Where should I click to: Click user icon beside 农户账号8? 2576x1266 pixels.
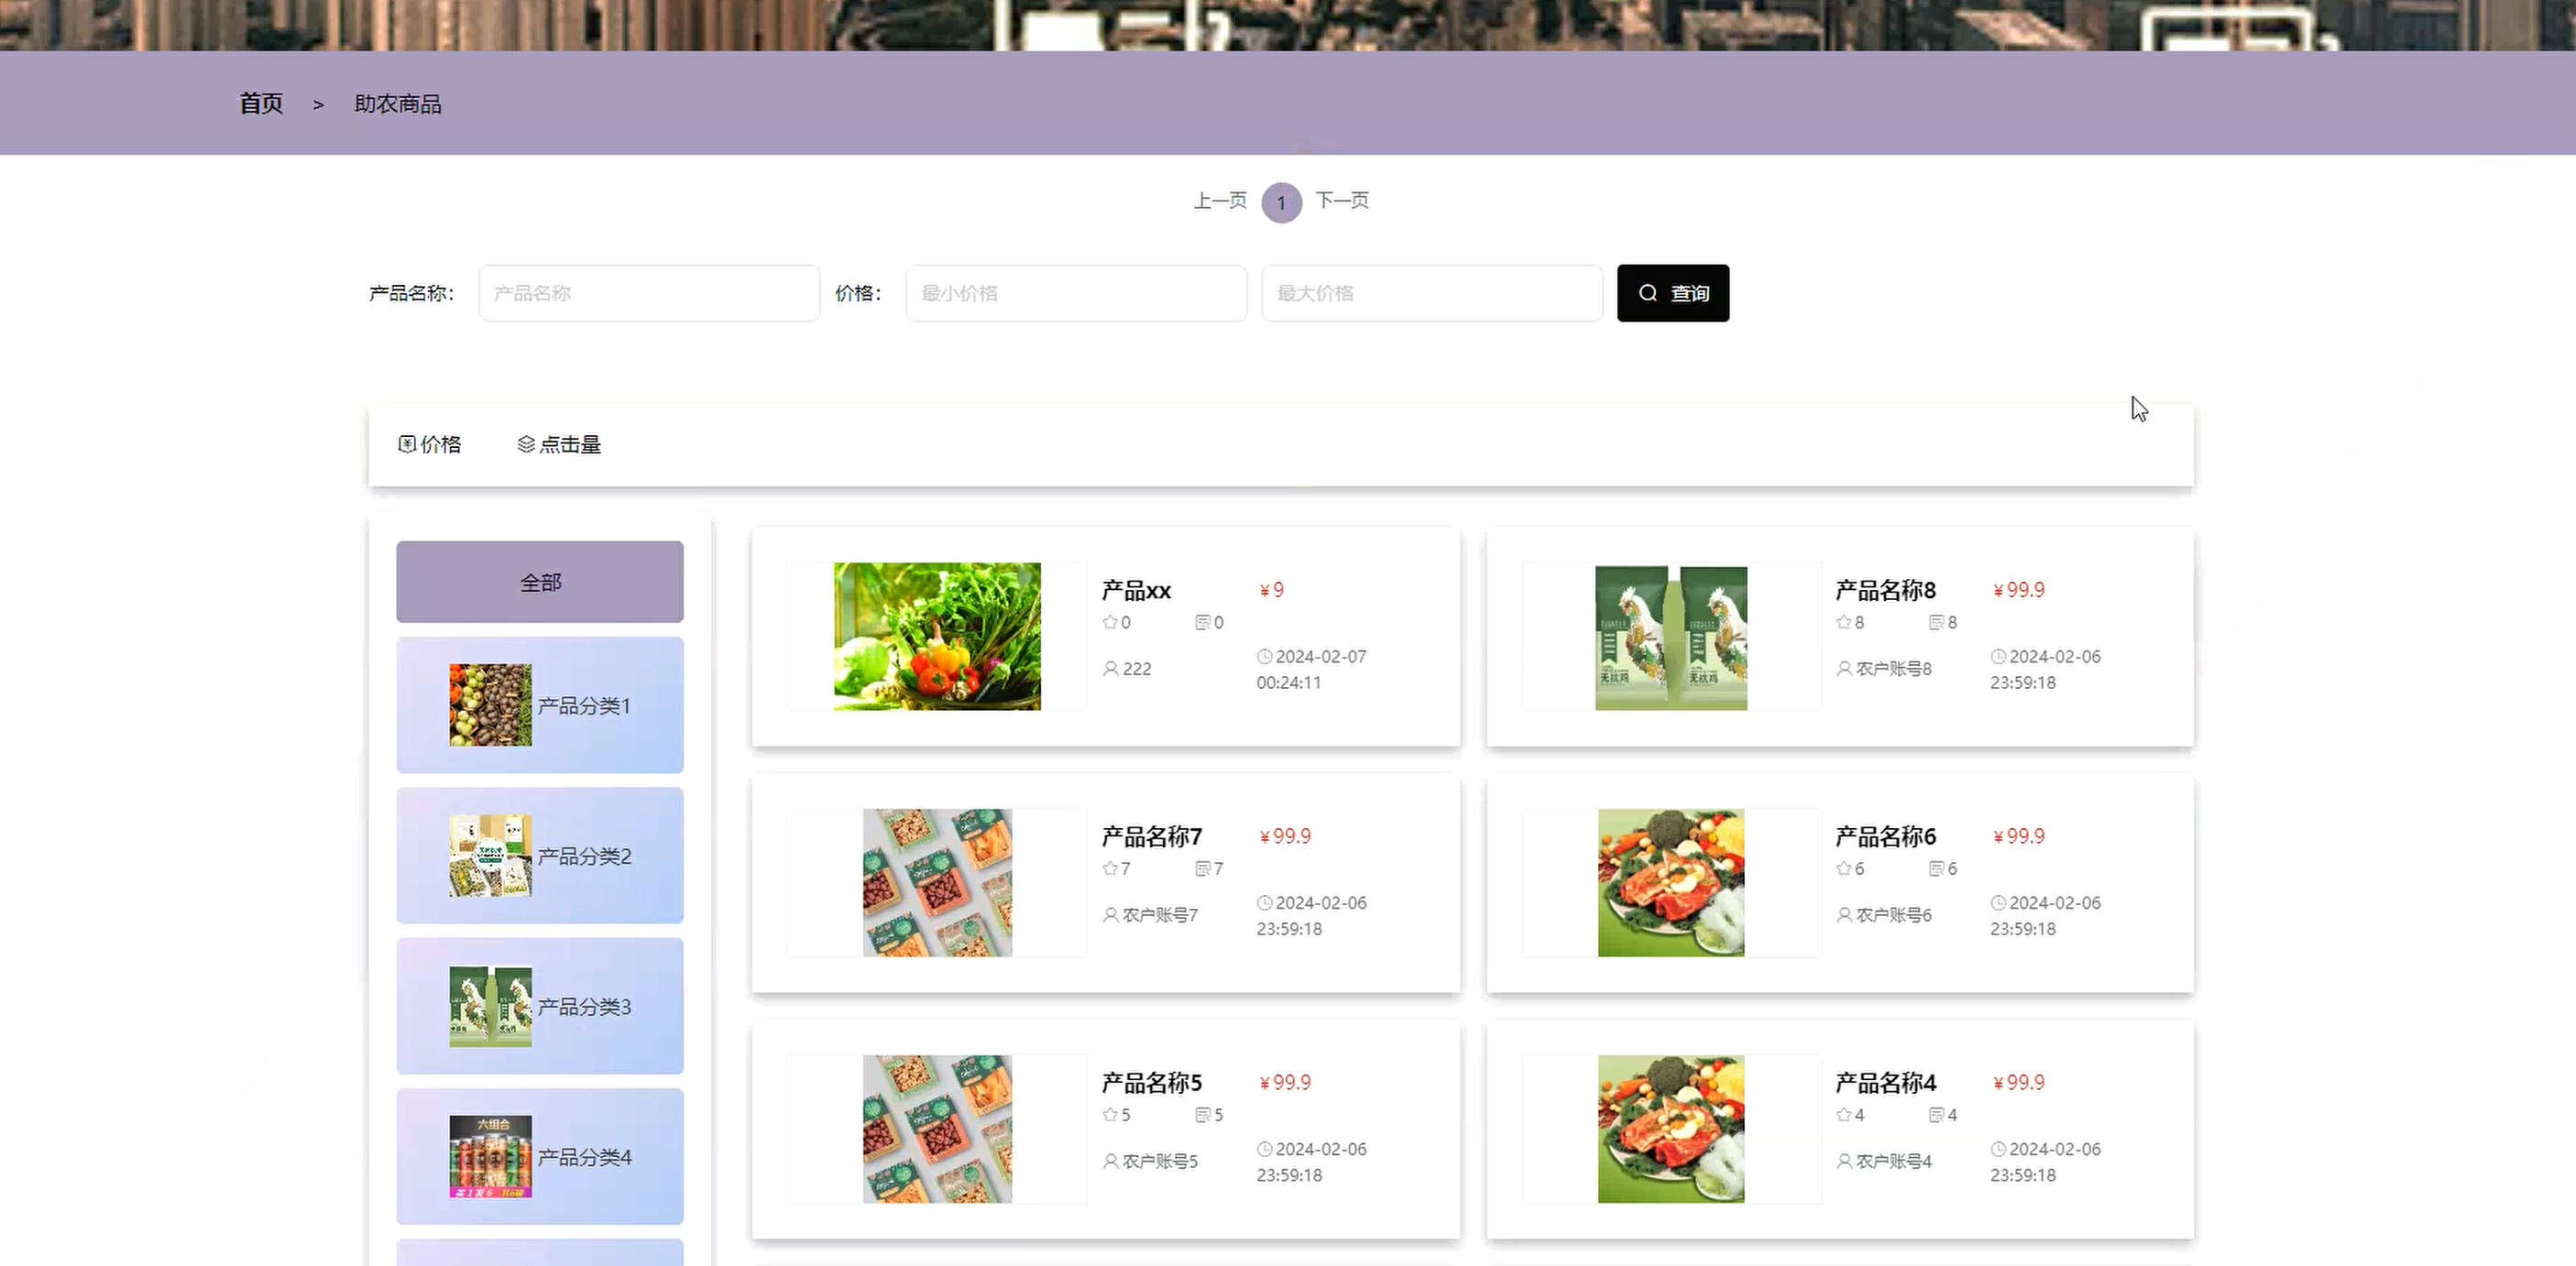point(1844,668)
